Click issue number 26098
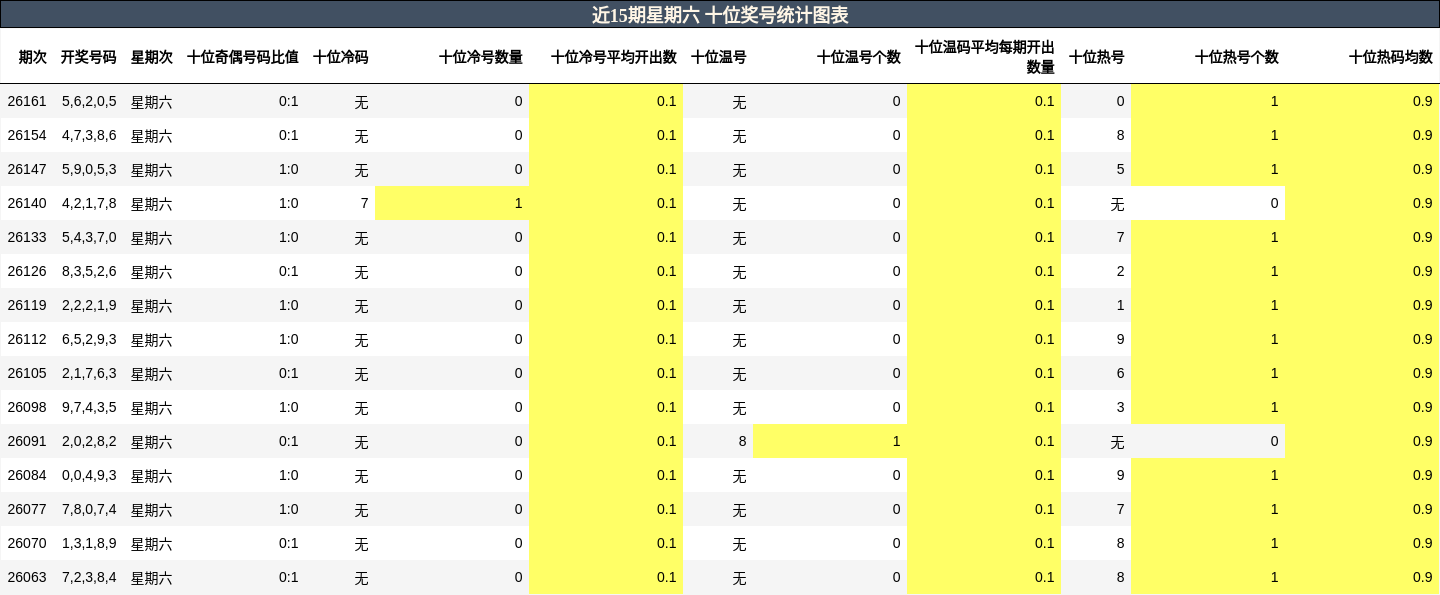The image size is (1440, 595). 27,407
